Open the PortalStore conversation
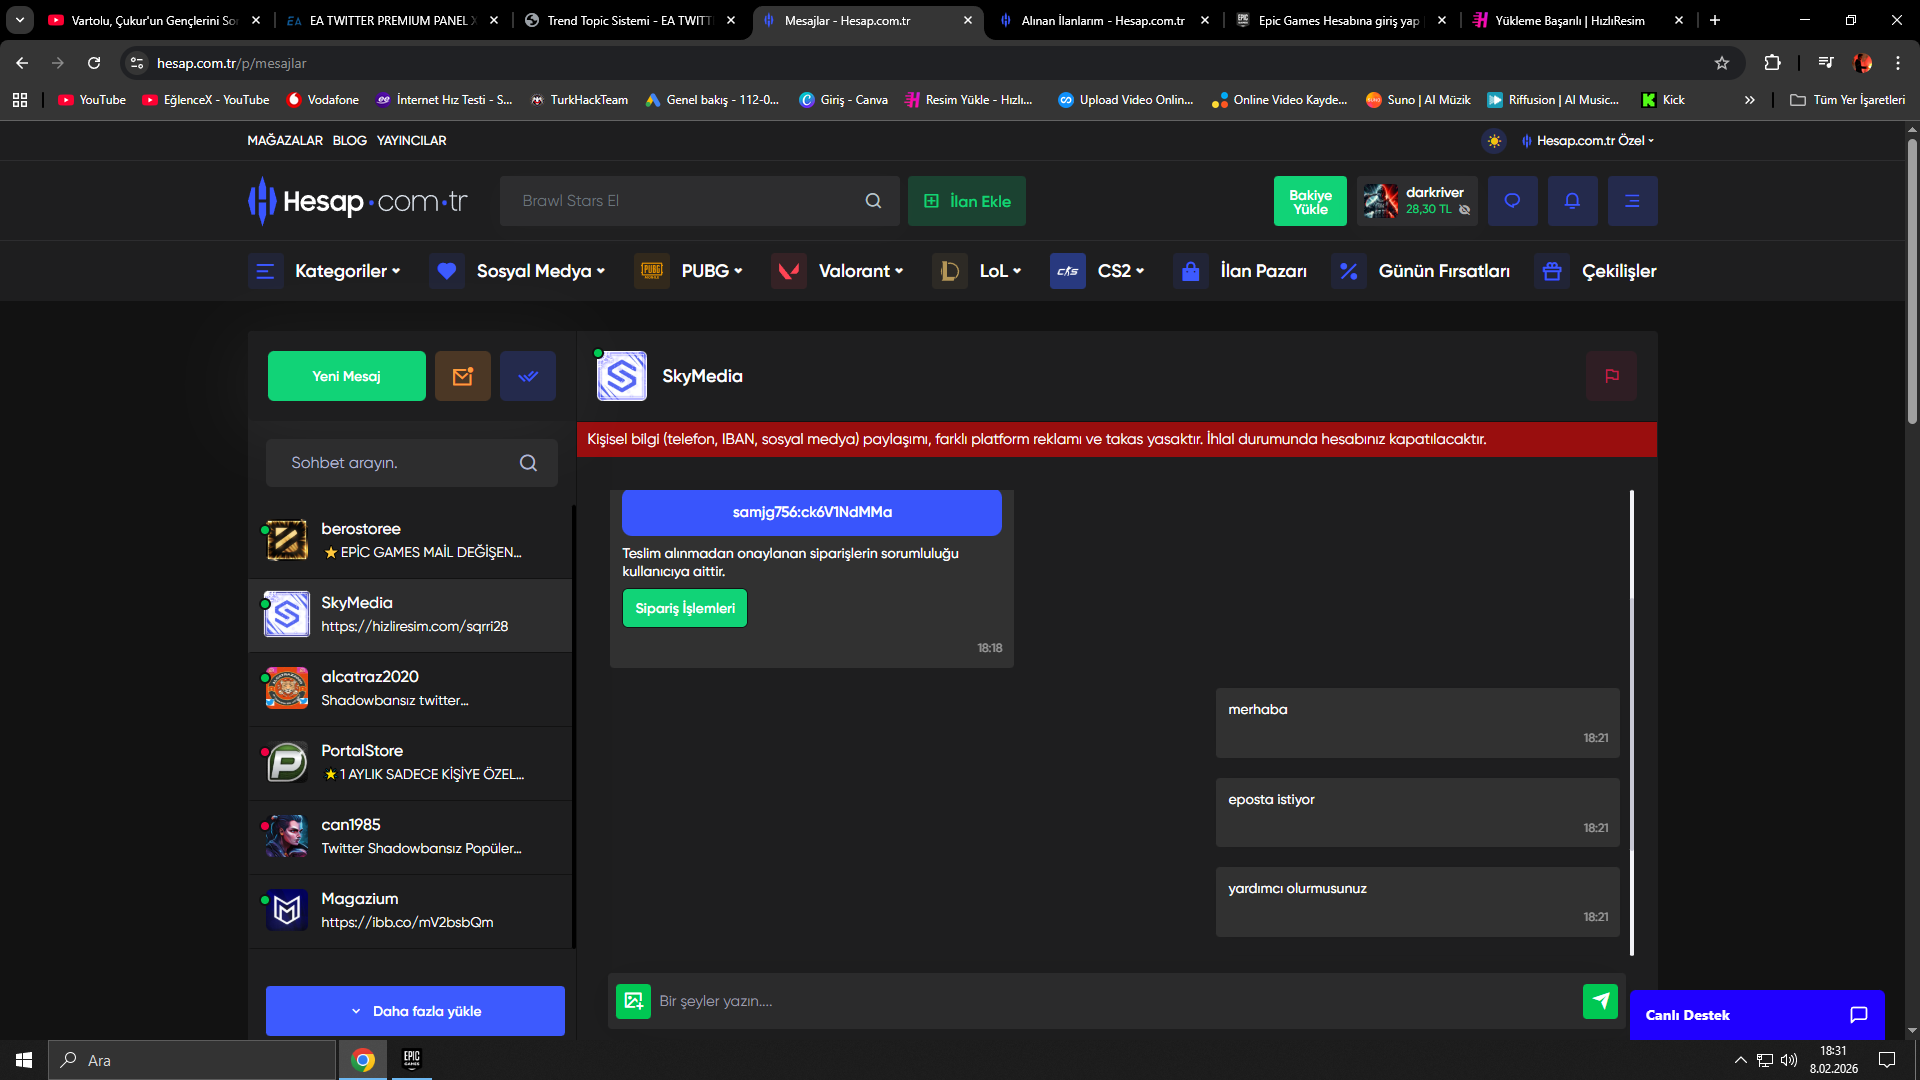The width and height of the screenshot is (1920, 1080). (x=410, y=763)
